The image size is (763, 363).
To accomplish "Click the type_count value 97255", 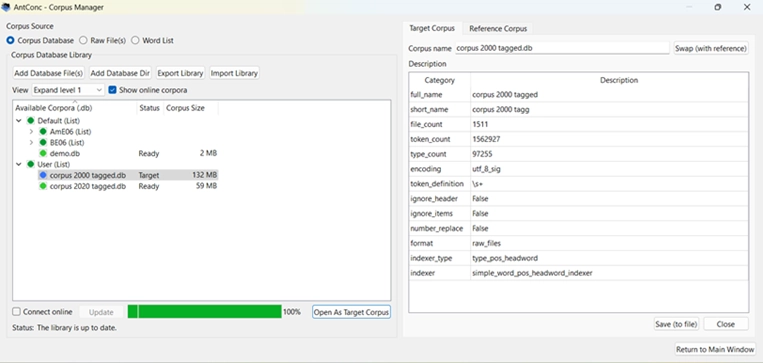I will click(x=483, y=154).
